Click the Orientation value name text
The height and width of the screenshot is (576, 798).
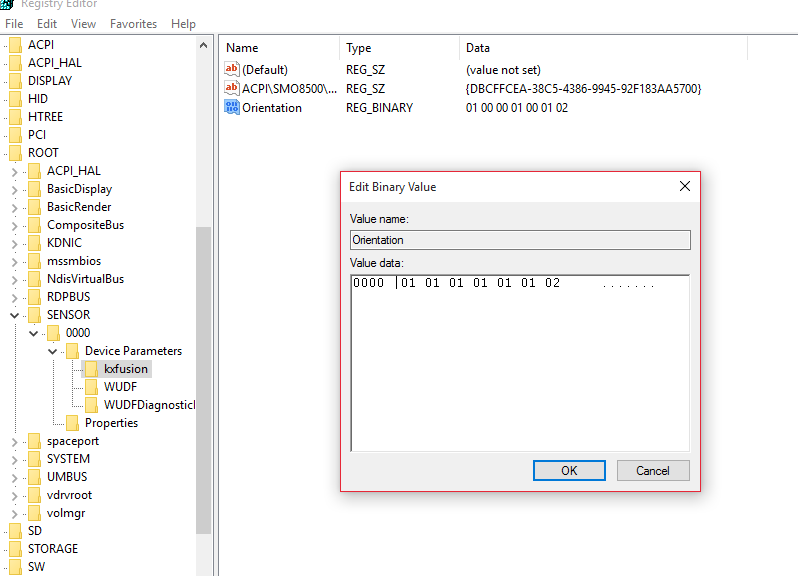(272, 108)
